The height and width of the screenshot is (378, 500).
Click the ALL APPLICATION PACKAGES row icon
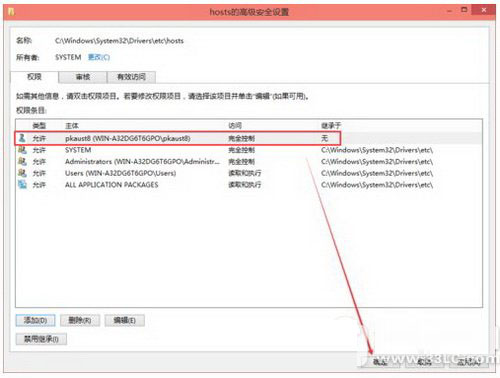click(x=22, y=184)
